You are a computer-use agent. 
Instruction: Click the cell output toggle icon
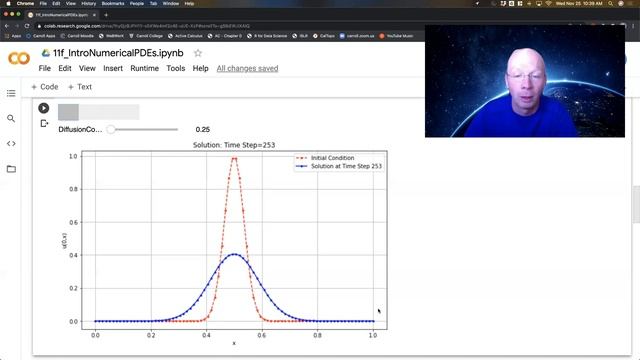pos(44,124)
